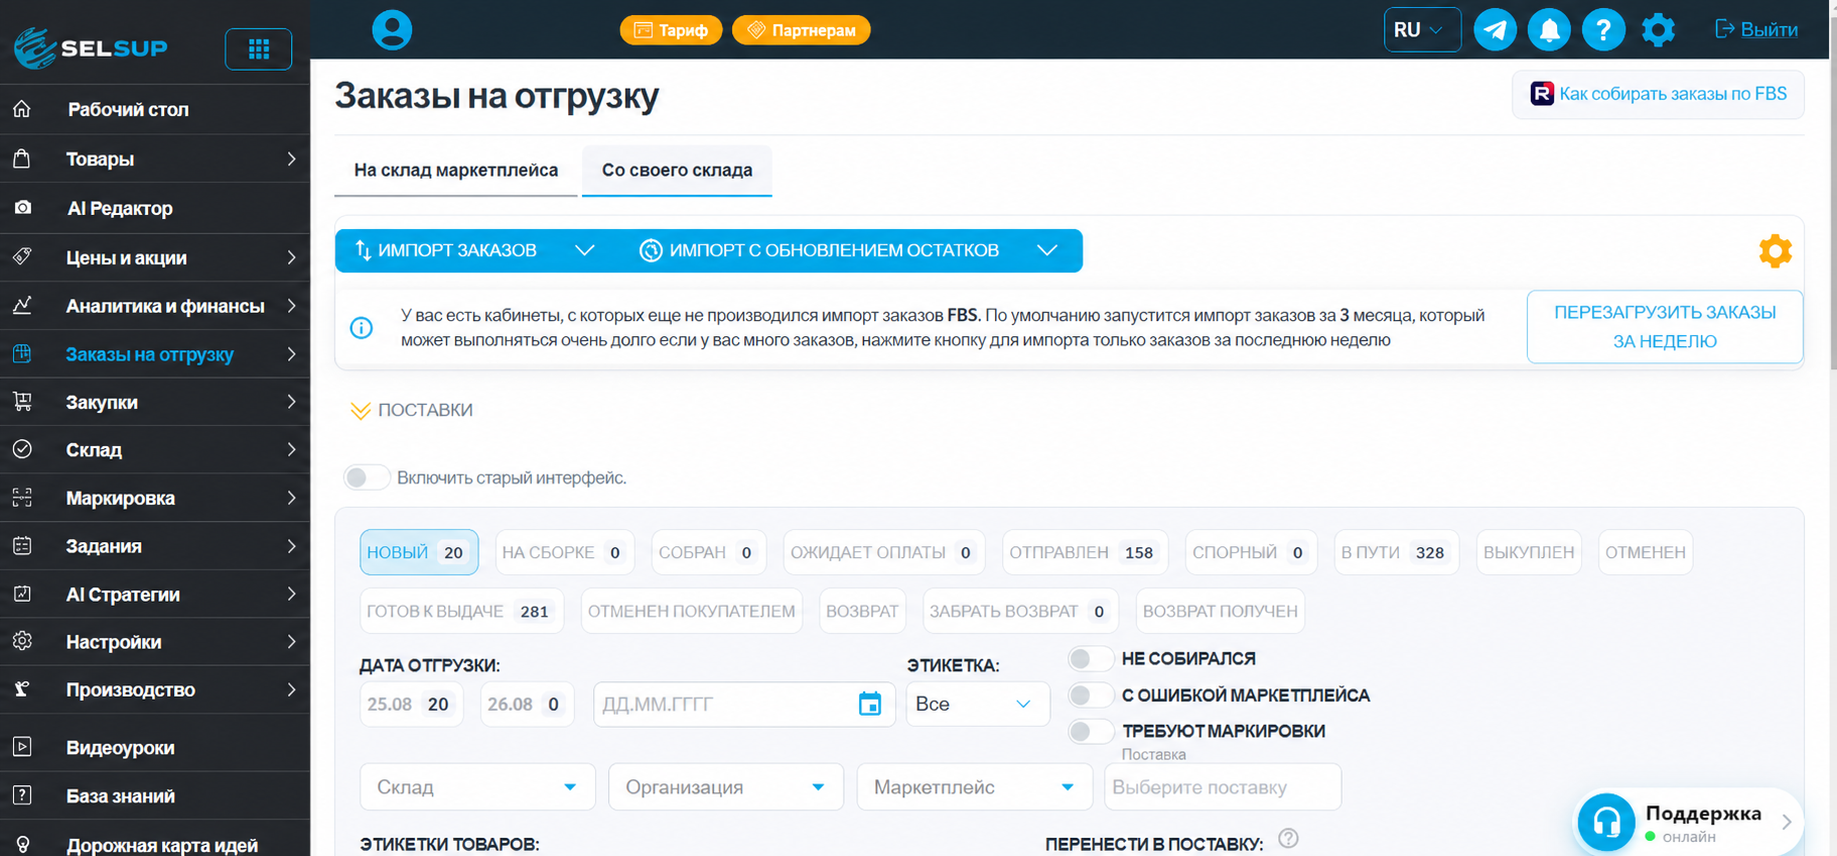Open the notifications bell
1837x856 pixels.
coord(1549,30)
